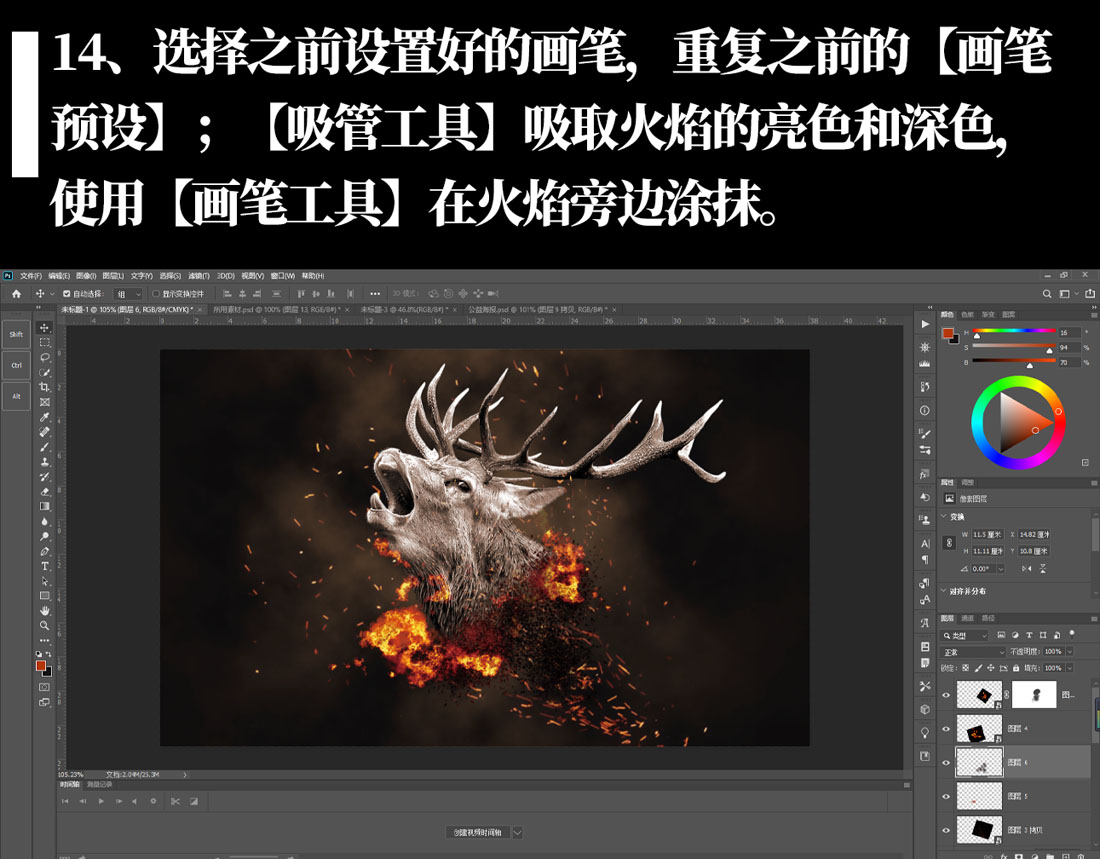Viewport: 1100px width, 859px height.
Task: Click the Shift modifier key button
Action: click(16, 335)
